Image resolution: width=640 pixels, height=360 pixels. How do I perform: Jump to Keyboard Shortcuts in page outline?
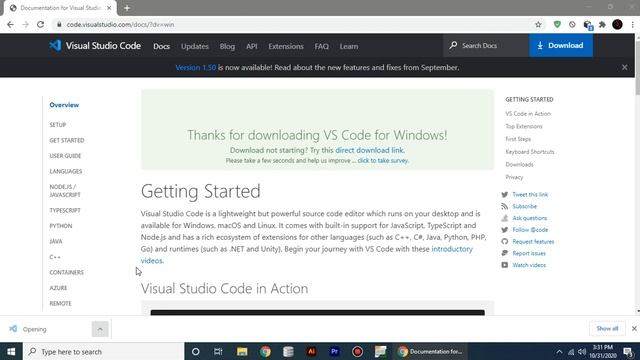point(530,152)
